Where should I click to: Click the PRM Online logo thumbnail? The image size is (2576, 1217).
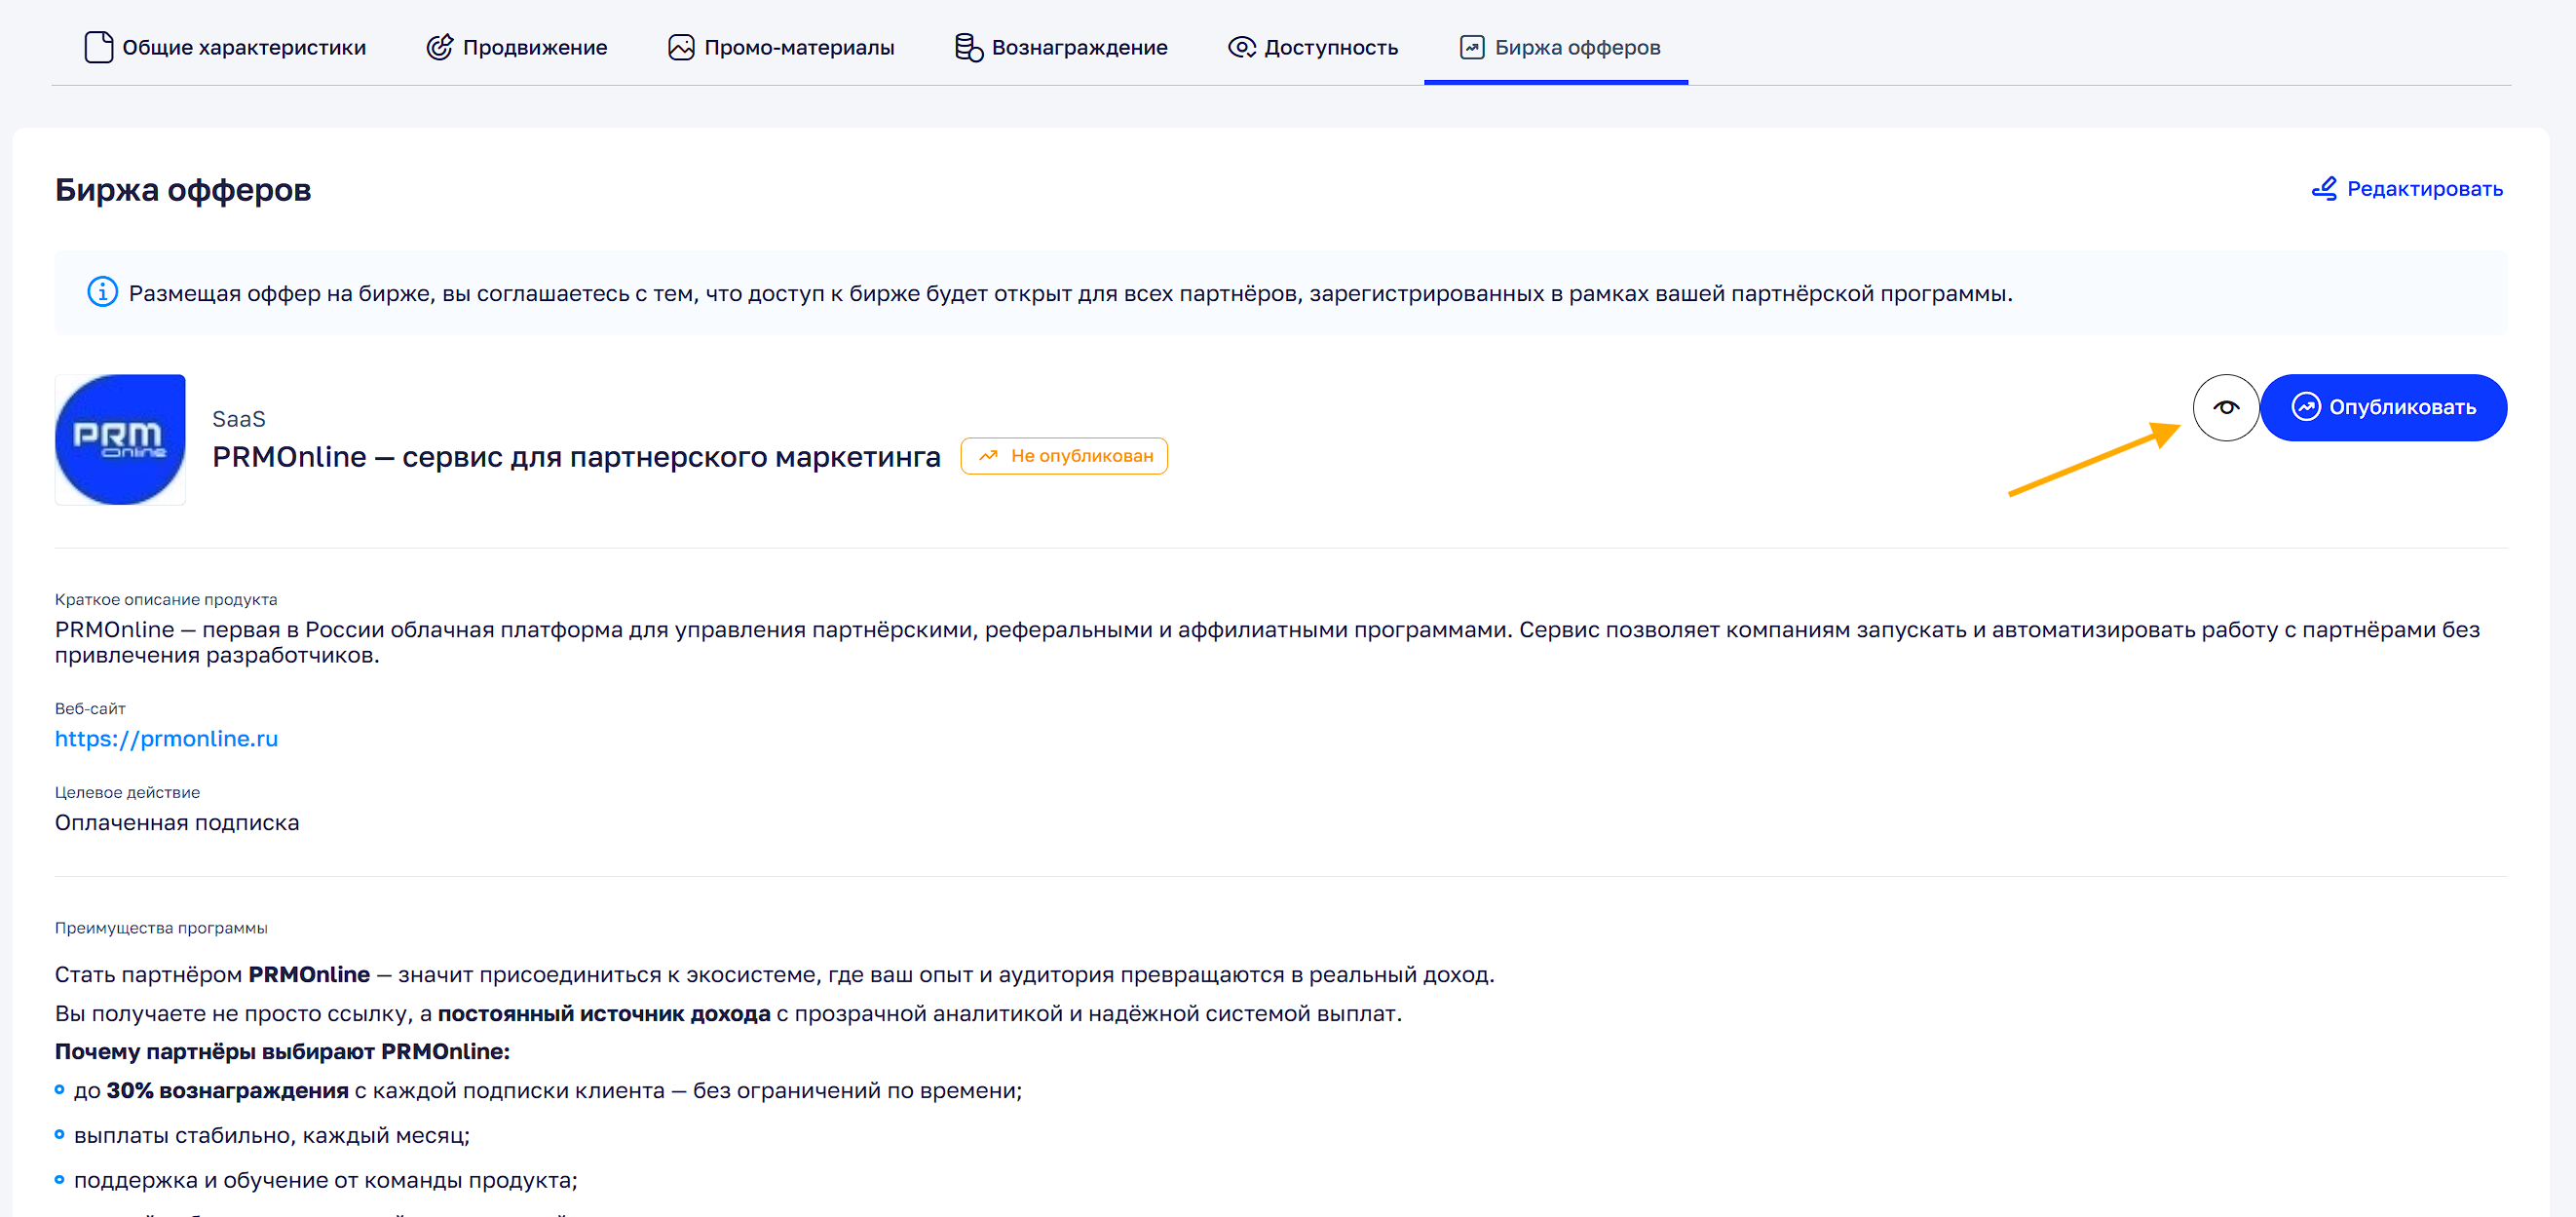(x=120, y=439)
